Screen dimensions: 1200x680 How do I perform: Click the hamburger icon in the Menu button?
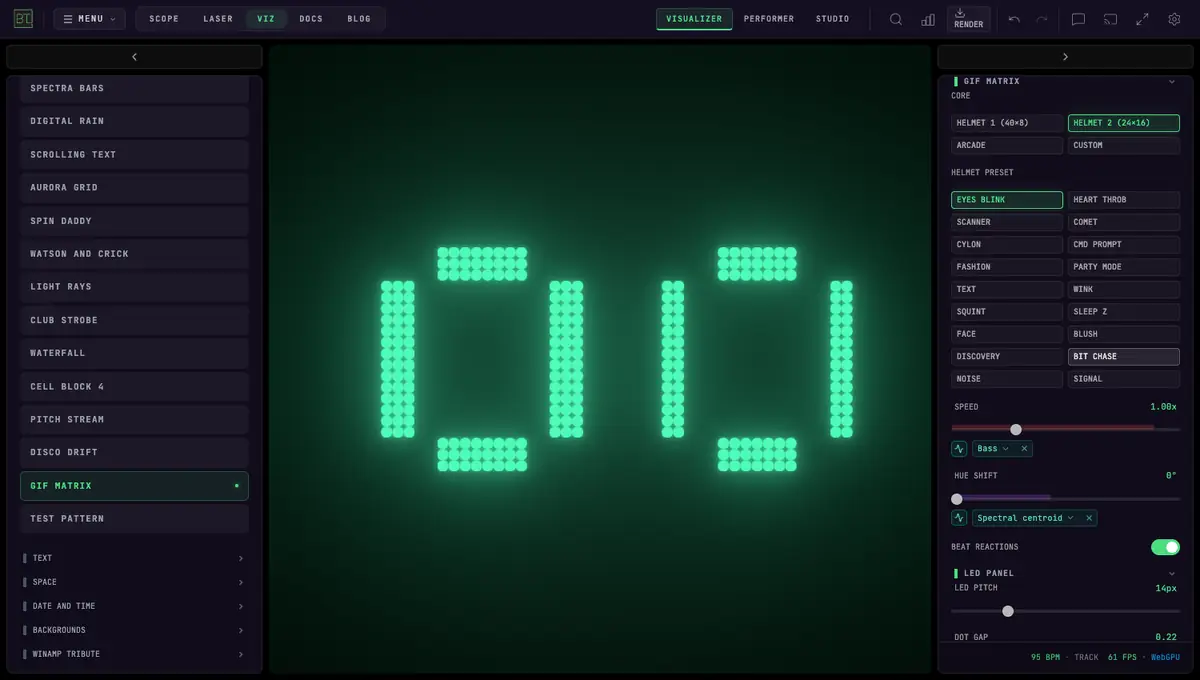(x=68, y=19)
